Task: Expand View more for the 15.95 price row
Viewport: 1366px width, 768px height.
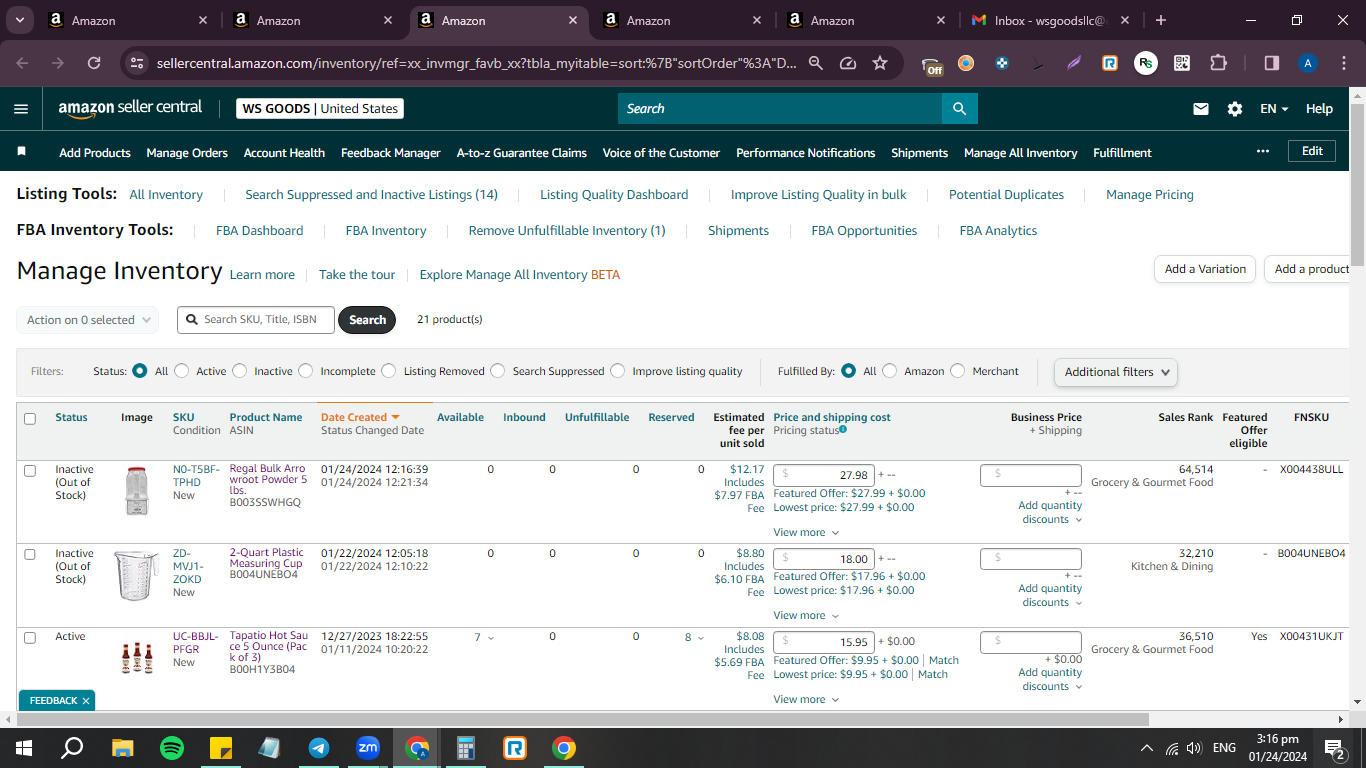Action: click(806, 700)
